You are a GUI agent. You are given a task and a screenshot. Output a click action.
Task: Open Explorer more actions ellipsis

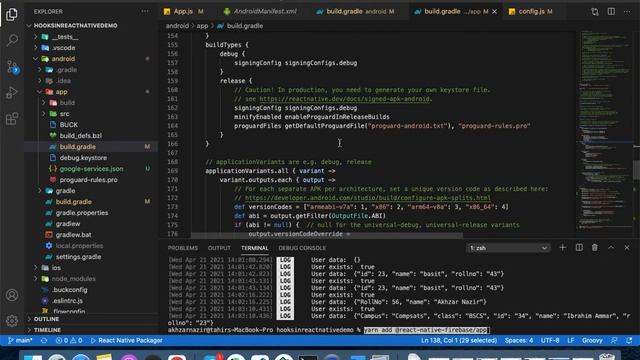(x=145, y=11)
